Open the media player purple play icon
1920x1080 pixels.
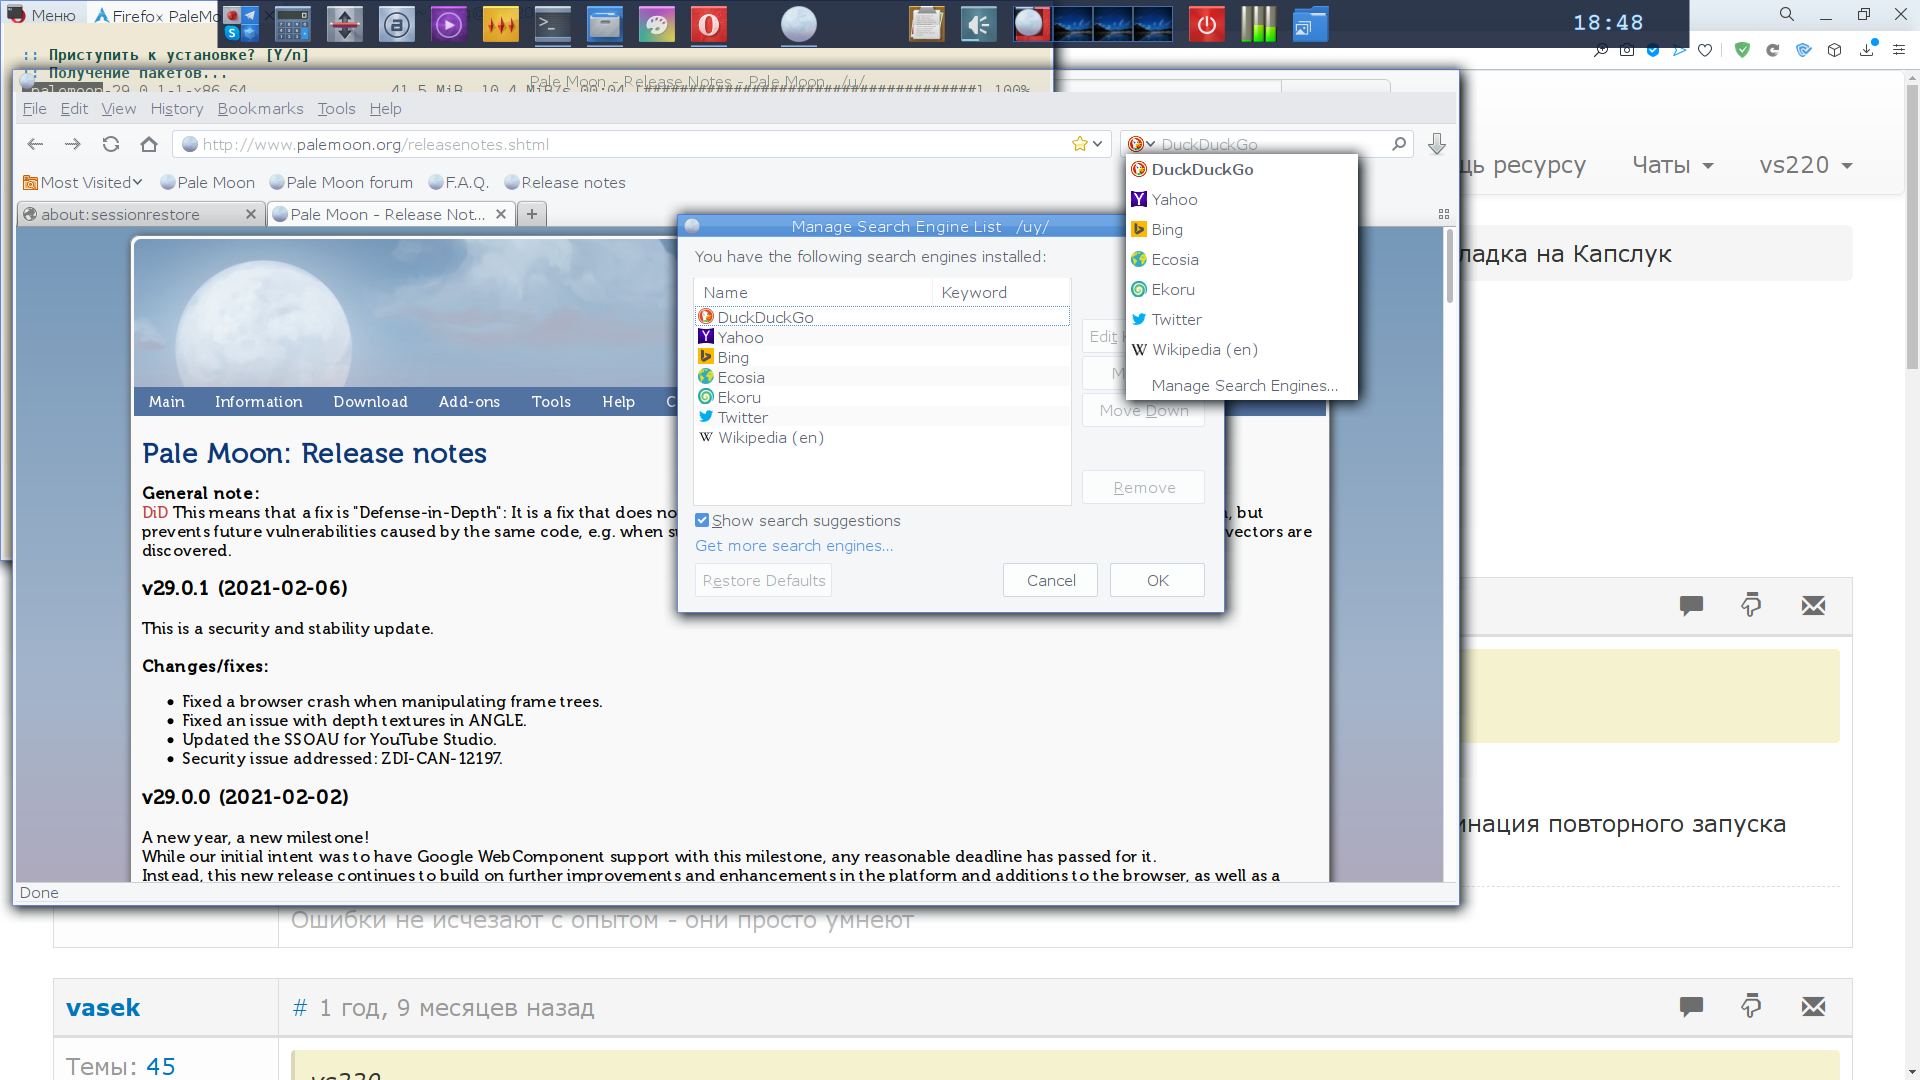(x=449, y=24)
